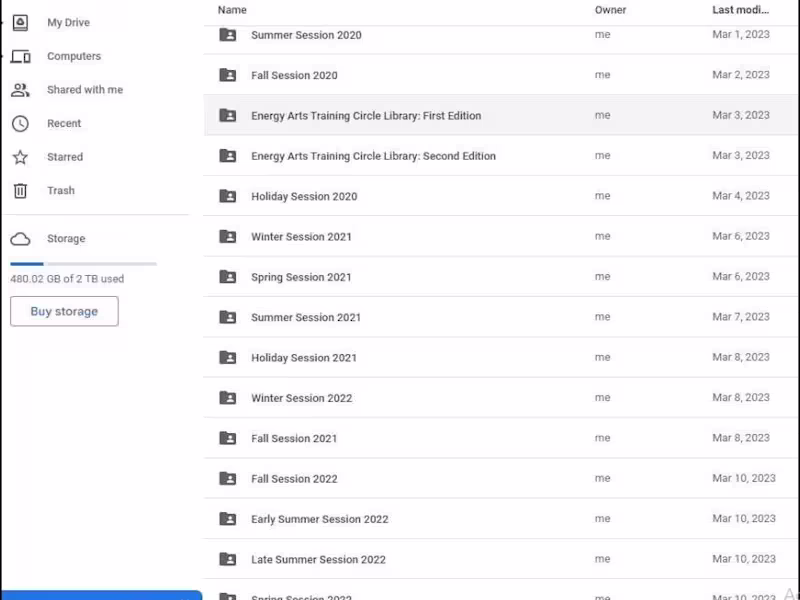
Task: Select Holiday Session 2020 folder icon
Action: click(x=228, y=196)
